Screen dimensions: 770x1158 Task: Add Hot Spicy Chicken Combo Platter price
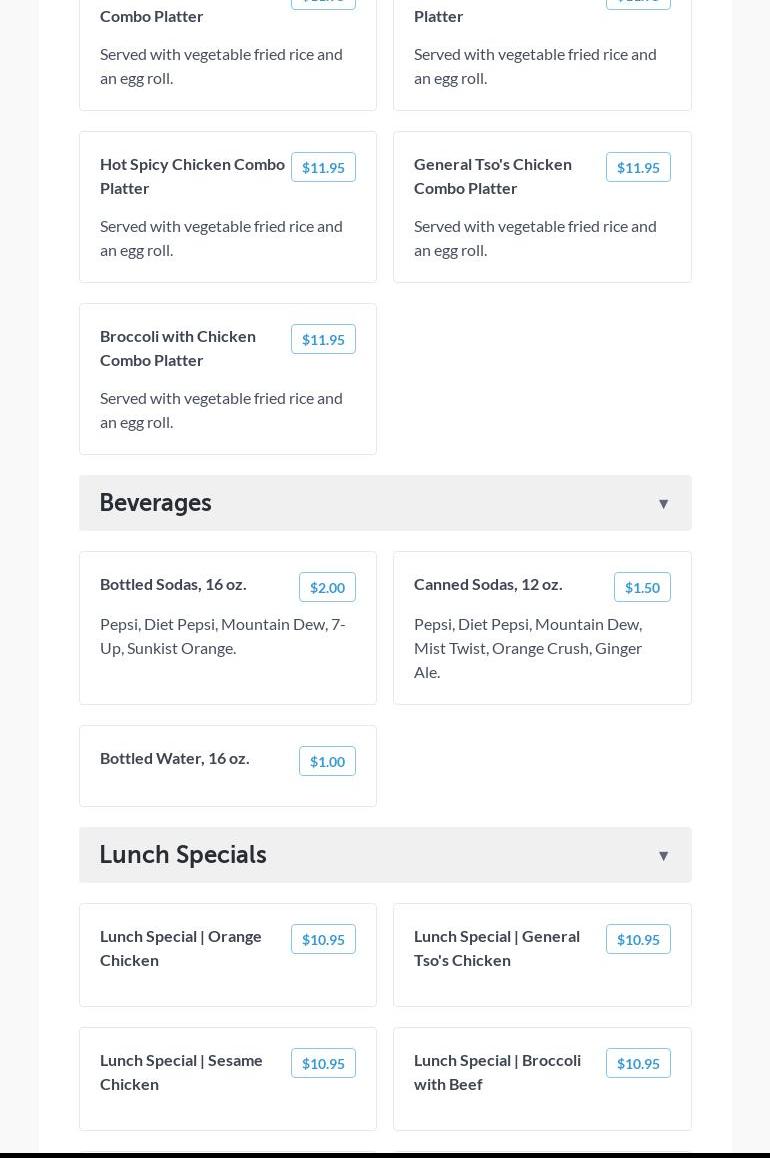tap(323, 168)
